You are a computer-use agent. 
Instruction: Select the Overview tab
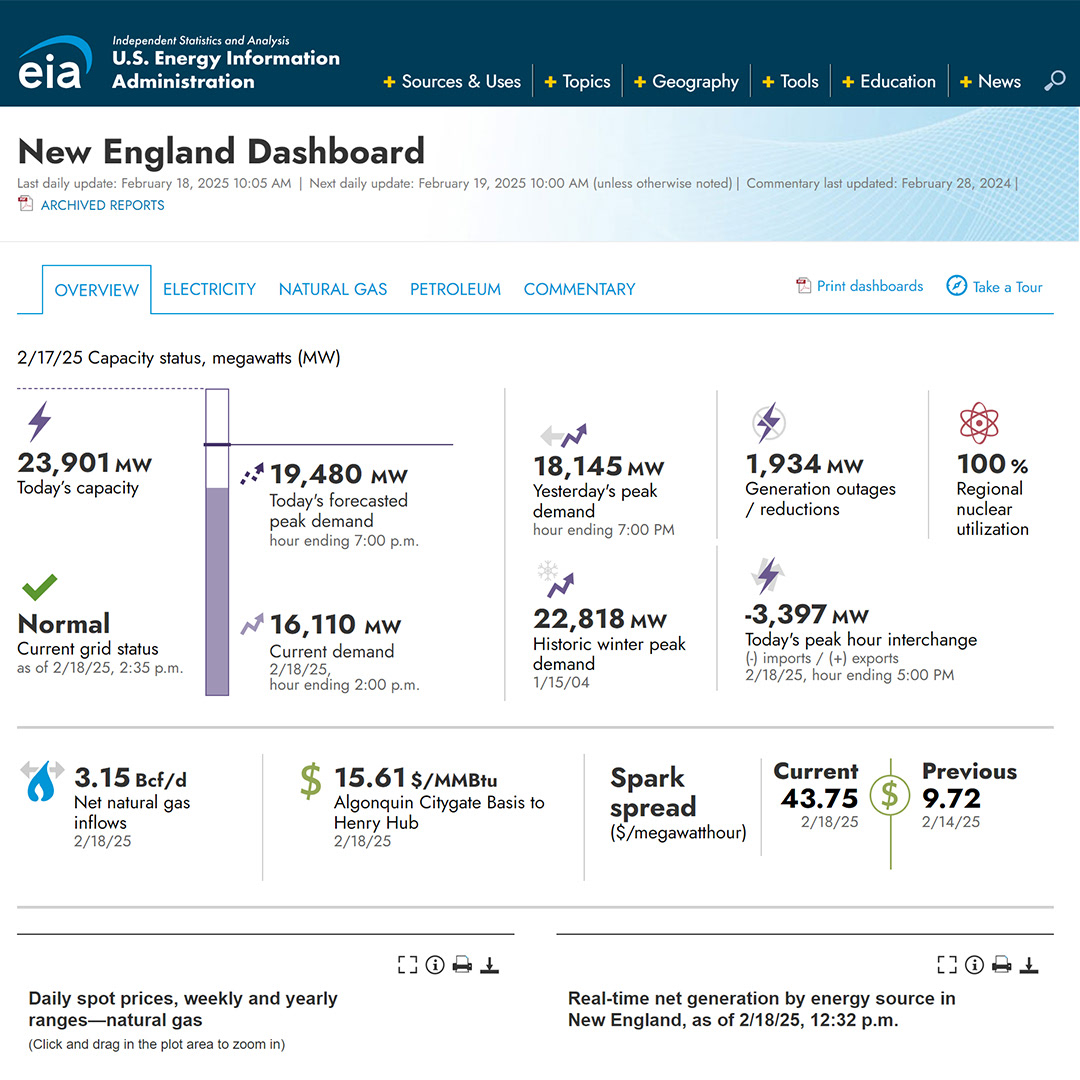(x=96, y=290)
